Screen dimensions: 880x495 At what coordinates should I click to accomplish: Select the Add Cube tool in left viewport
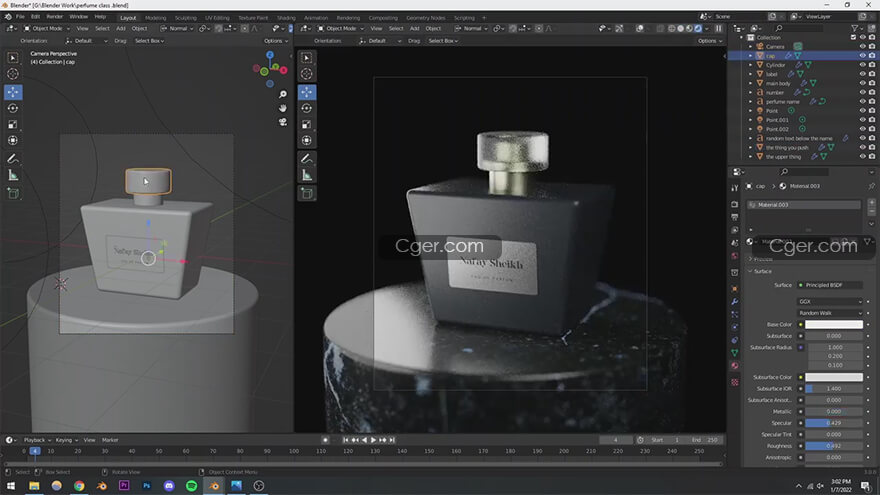[x=13, y=194]
